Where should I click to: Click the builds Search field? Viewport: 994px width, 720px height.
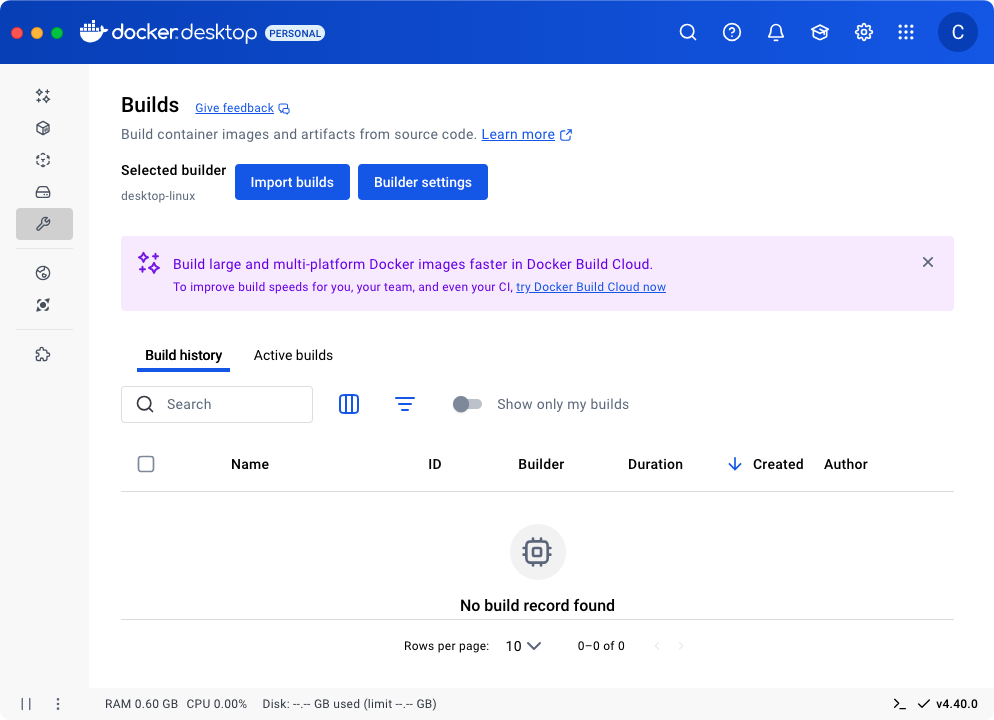tap(217, 404)
